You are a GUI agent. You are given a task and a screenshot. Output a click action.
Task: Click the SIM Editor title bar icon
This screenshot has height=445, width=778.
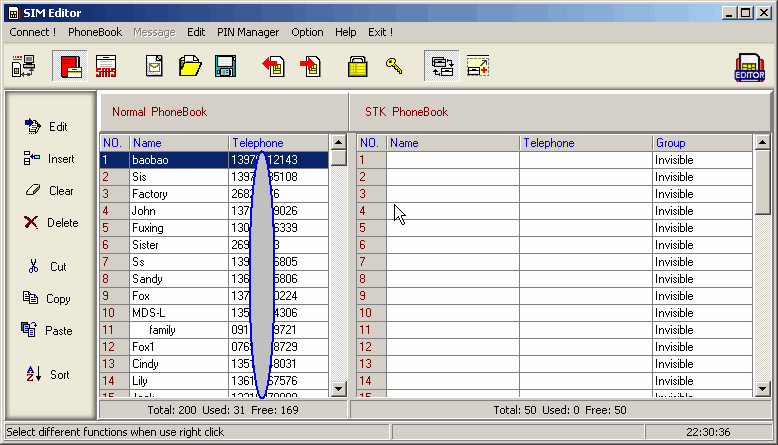pos(13,13)
